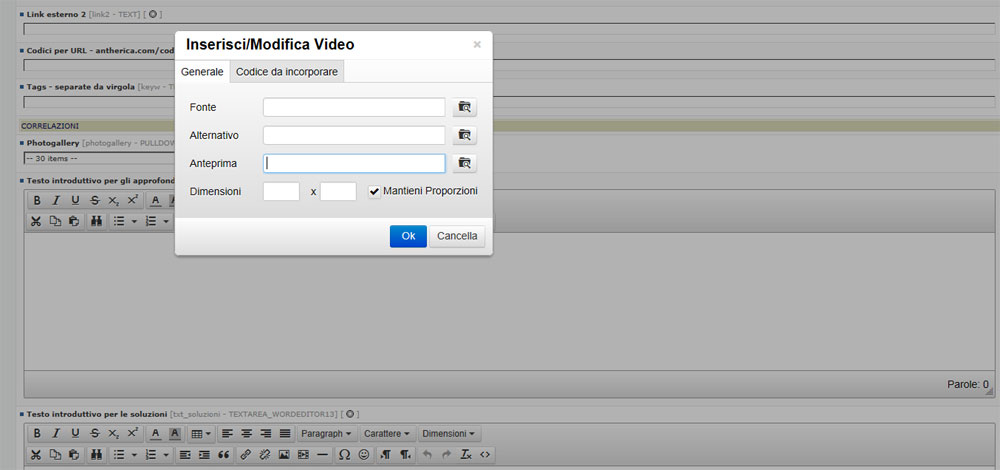Open file browser for the Alternativo field
The image size is (1000, 470).
pyautogui.click(x=464, y=135)
